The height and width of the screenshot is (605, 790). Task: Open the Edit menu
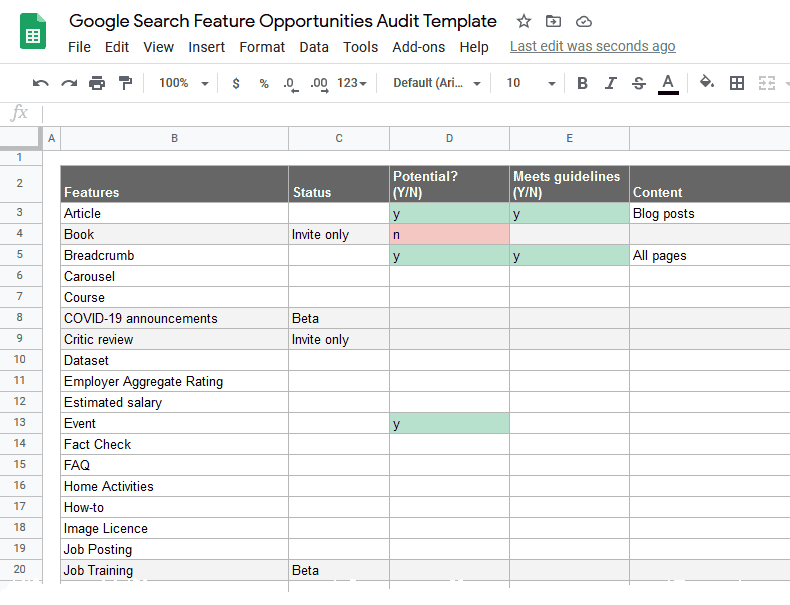tap(117, 47)
